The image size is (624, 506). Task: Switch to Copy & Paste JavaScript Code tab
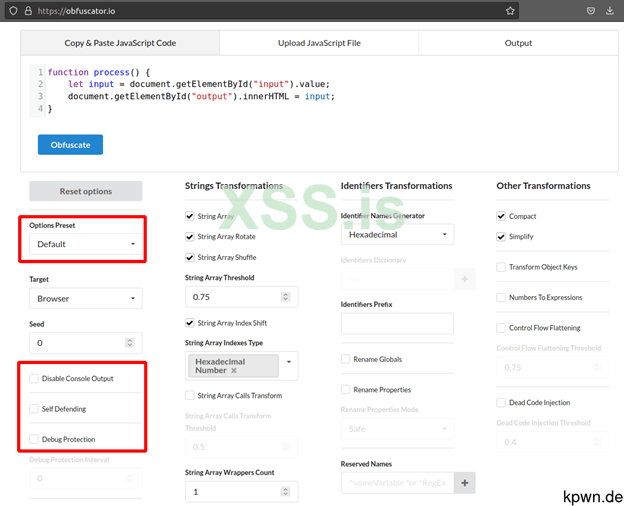120,43
